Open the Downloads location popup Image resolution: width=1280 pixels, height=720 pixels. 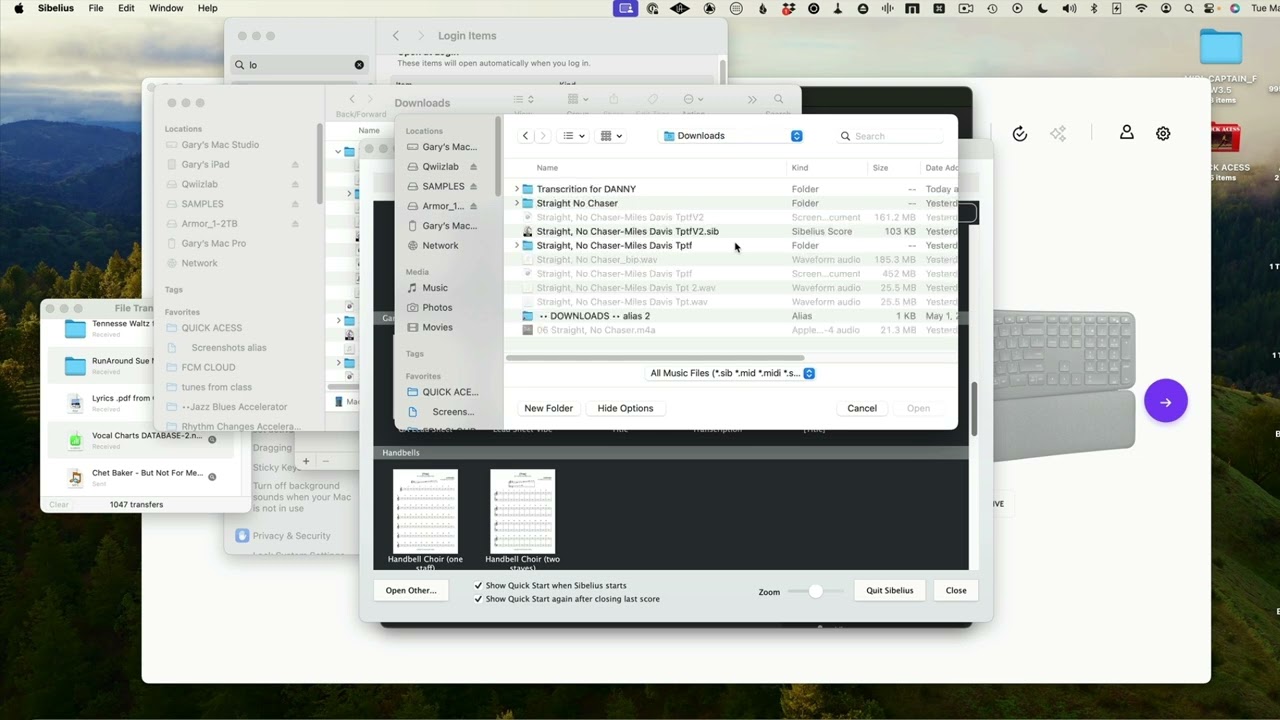coord(732,136)
